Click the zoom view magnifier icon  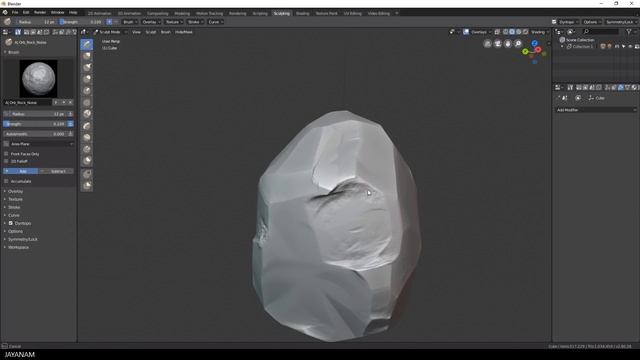click(518, 43)
